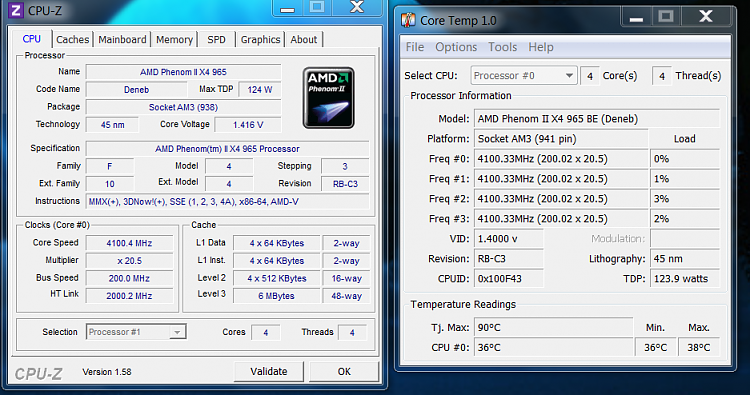Click the 48-way Level 3 associativity value

coord(346,296)
